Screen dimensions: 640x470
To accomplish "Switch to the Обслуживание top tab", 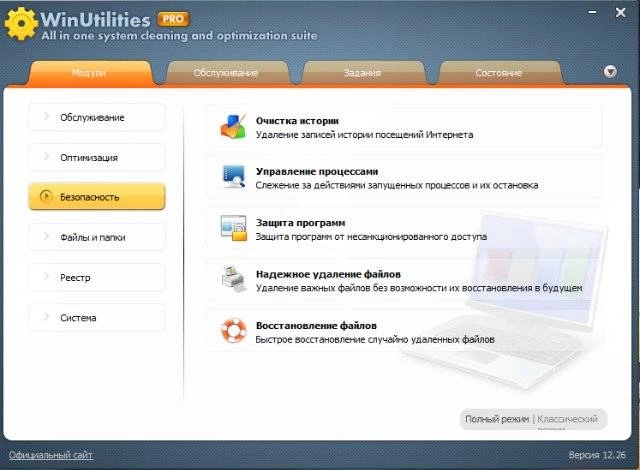I will (226, 73).
